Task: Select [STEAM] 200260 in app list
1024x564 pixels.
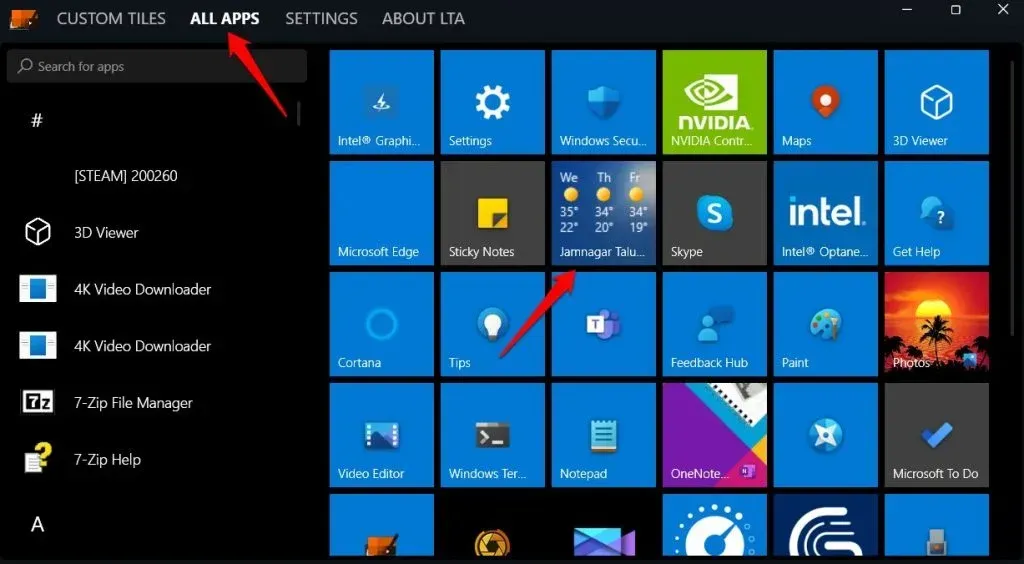Action: click(x=125, y=176)
